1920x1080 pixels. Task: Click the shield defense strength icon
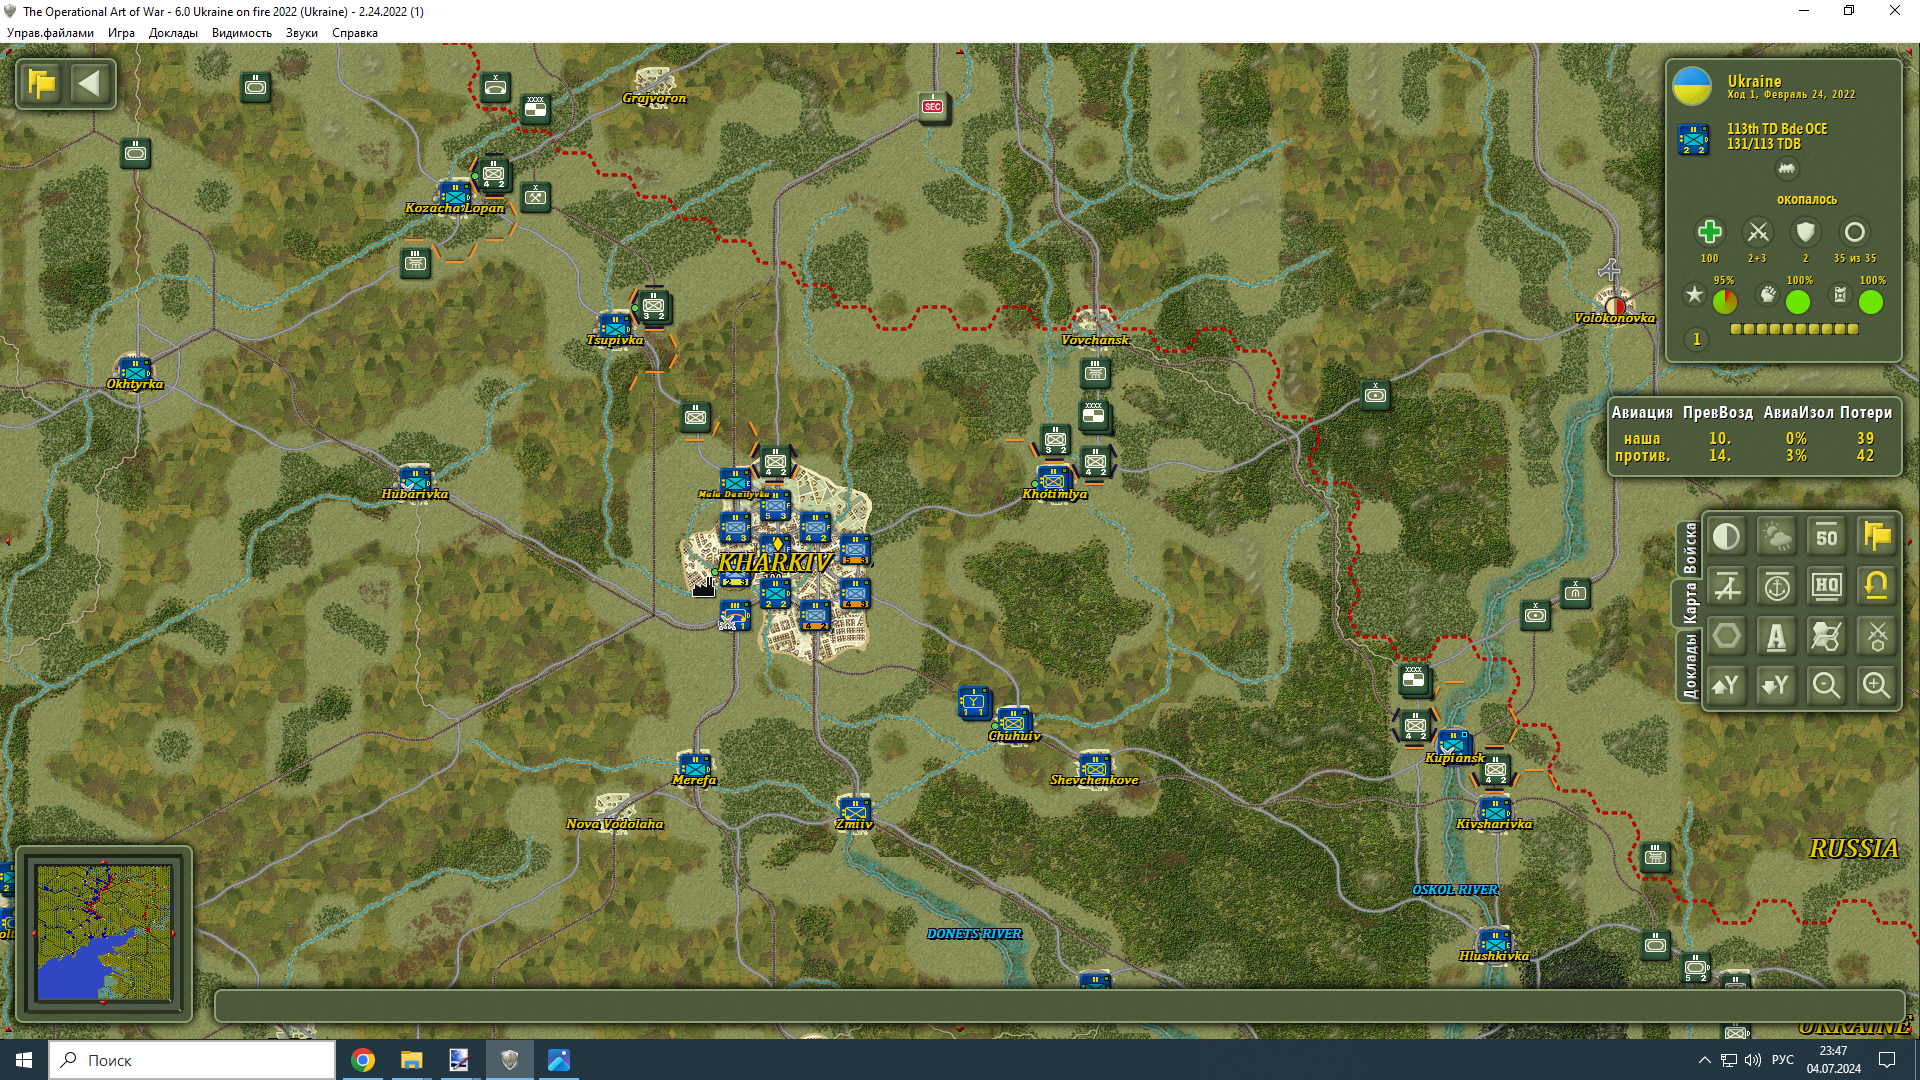coord(1805,233)
